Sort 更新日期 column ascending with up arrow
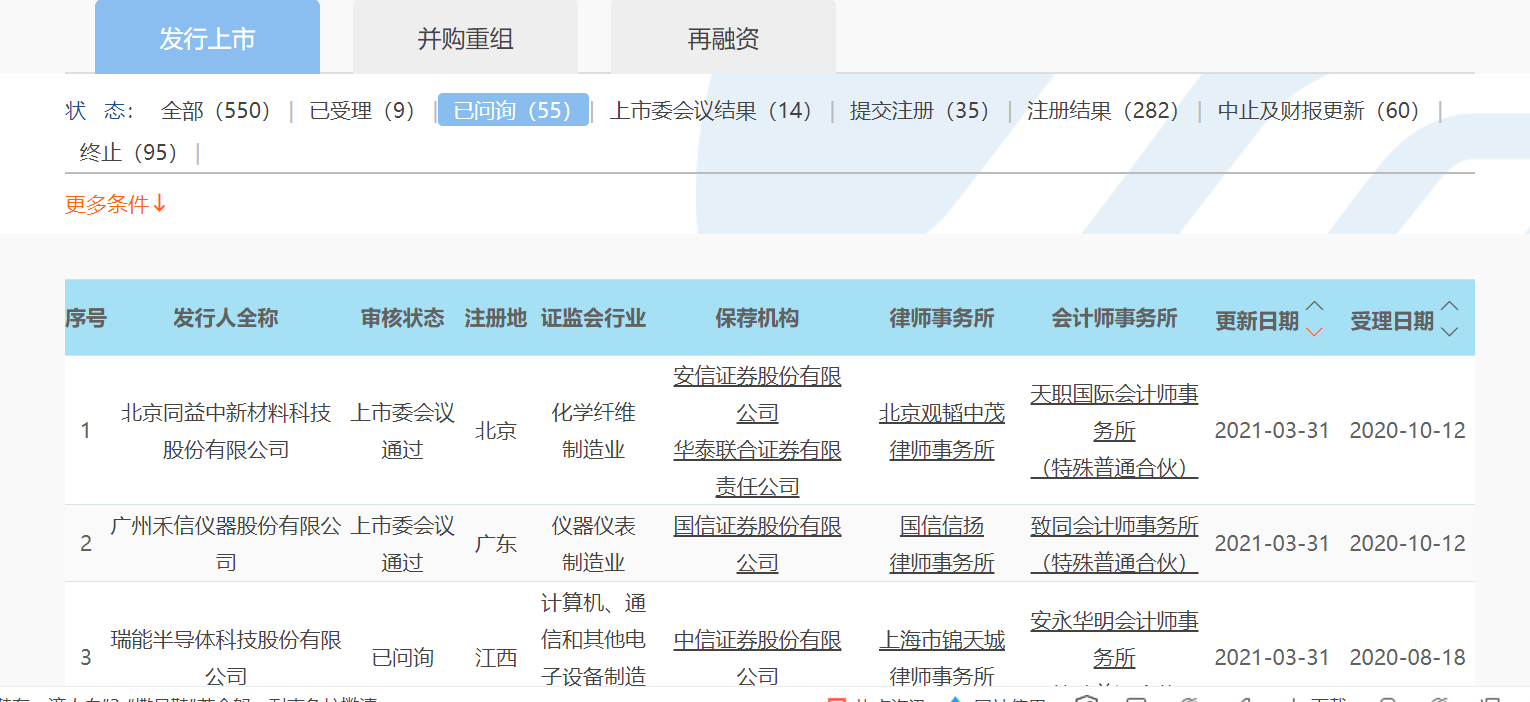Viewport: 1530px width, 702px height. (1315, 306)
